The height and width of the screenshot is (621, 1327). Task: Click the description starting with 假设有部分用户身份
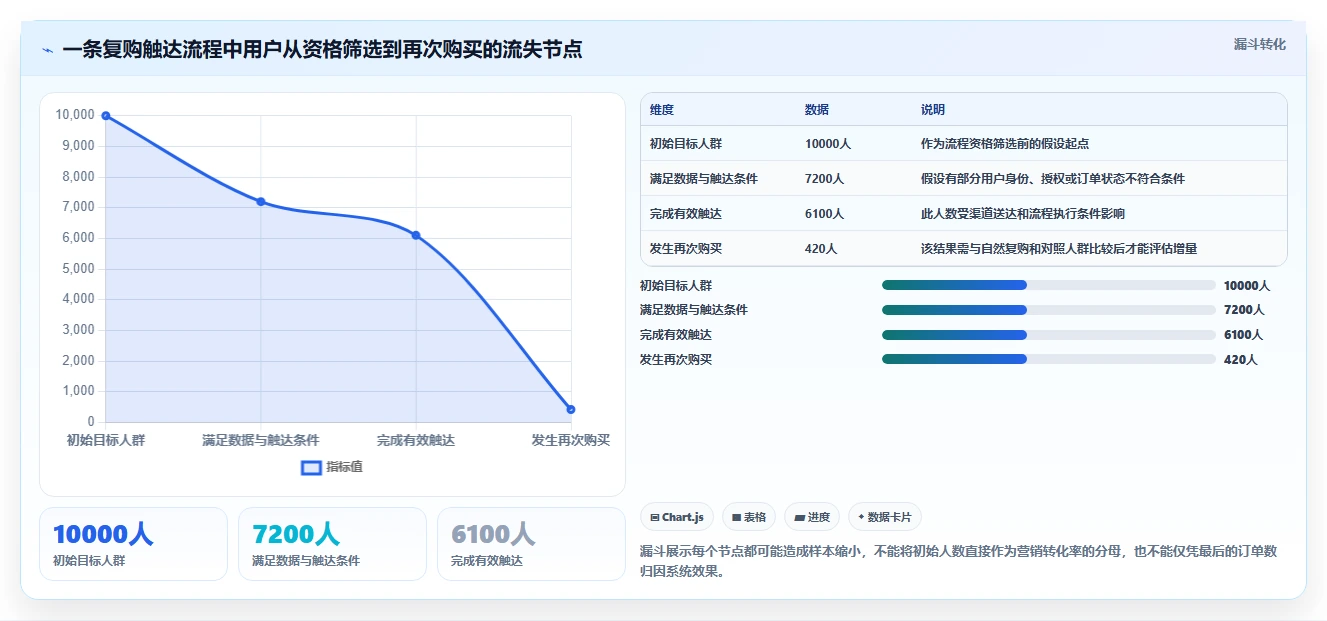[1052, 179]
